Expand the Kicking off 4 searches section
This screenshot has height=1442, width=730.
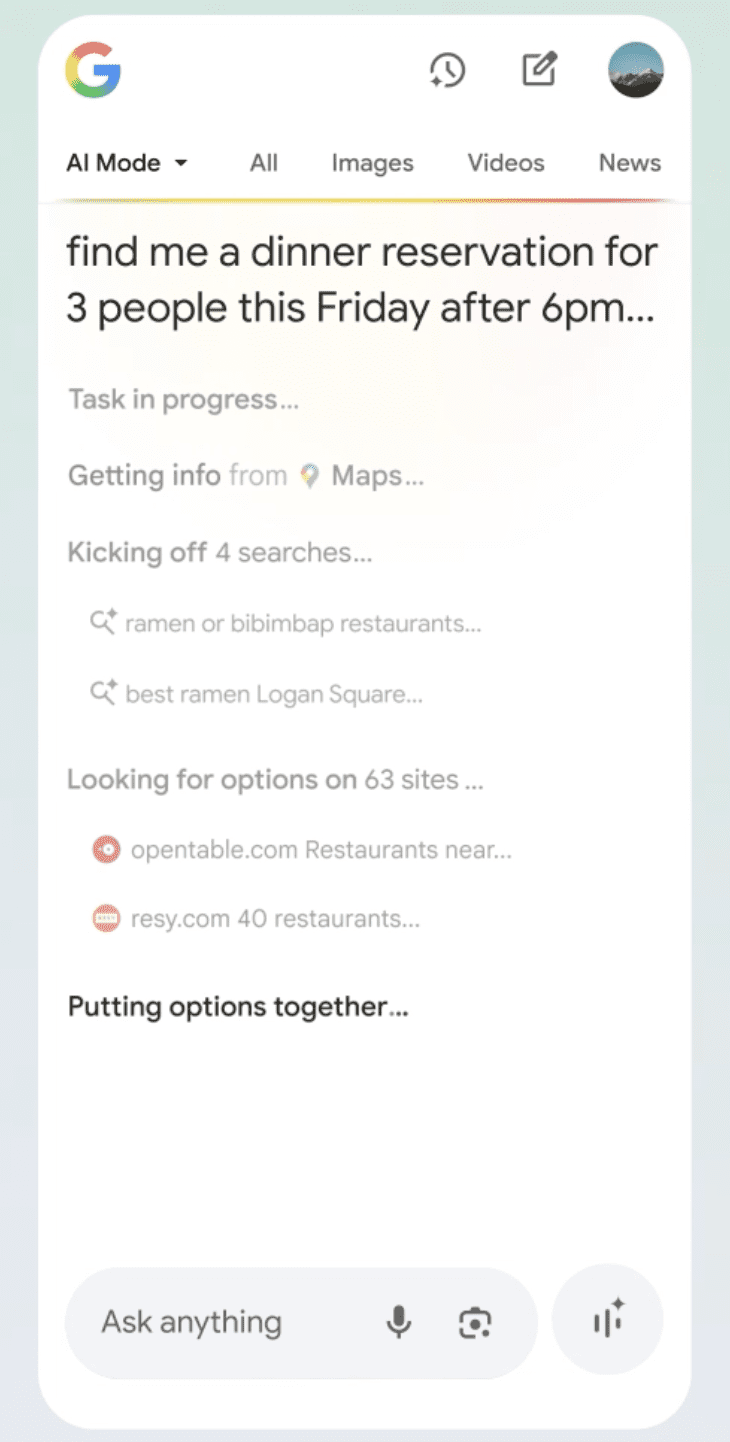pos(220,553)
